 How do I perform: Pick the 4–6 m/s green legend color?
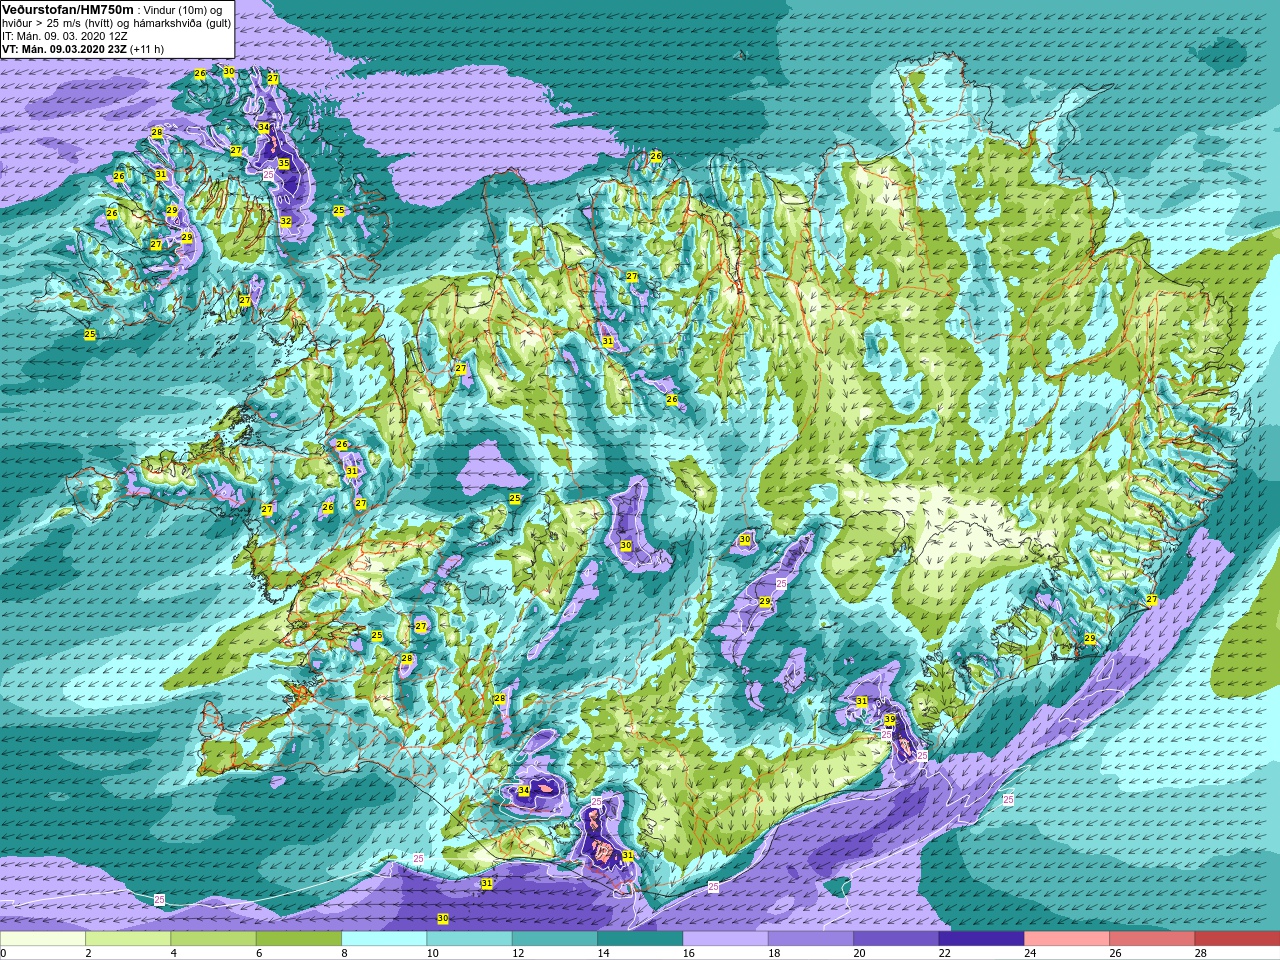pos(213,939)
